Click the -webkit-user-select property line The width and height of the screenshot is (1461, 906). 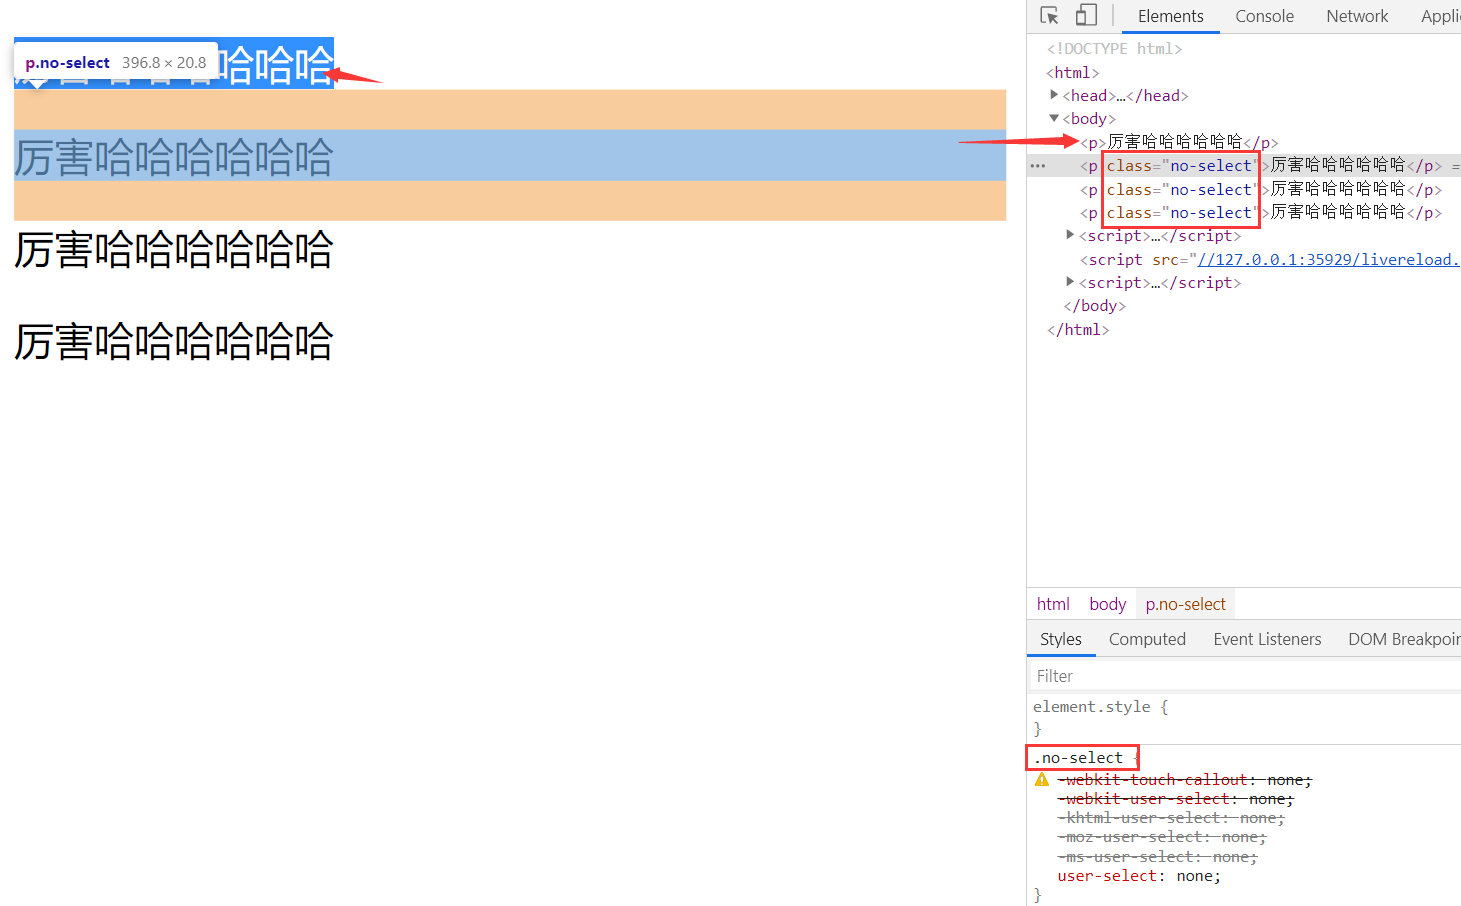1176,799
